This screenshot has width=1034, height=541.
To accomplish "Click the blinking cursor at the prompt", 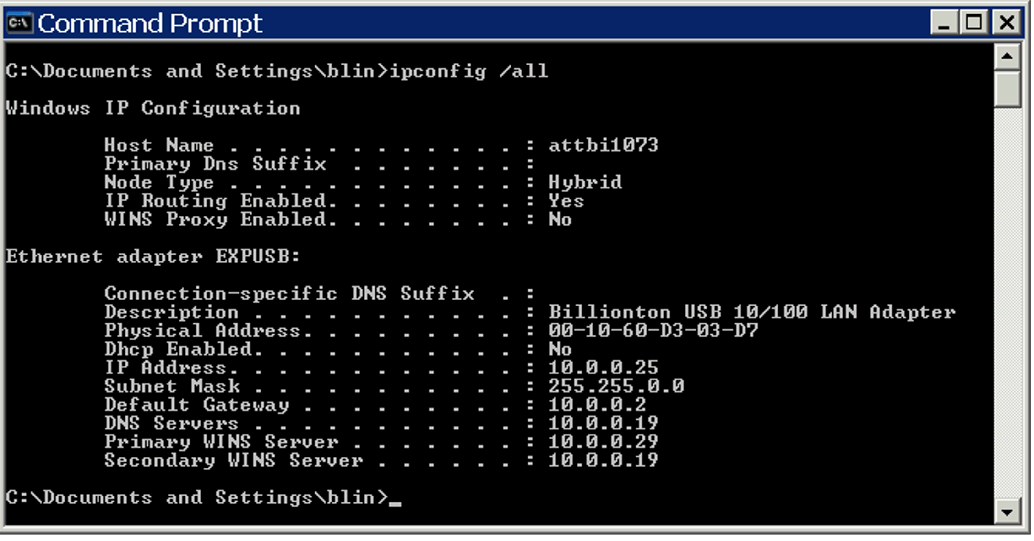I will click(395, 504).
